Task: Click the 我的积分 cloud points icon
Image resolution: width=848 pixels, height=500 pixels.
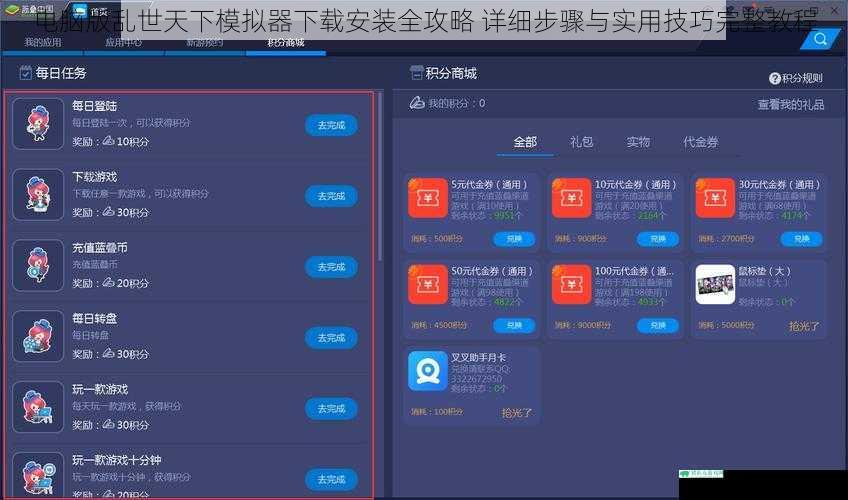Action: click(x=417, y=103)
